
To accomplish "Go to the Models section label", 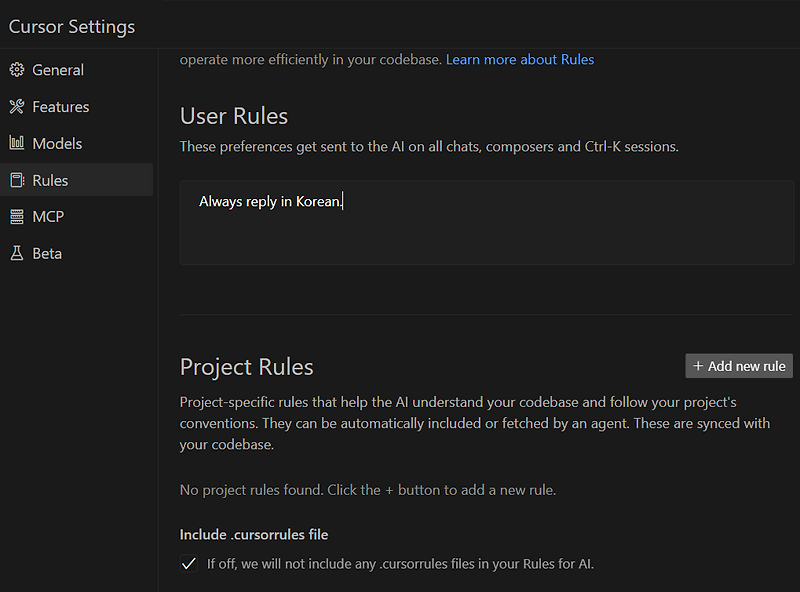I will [57, 144].
